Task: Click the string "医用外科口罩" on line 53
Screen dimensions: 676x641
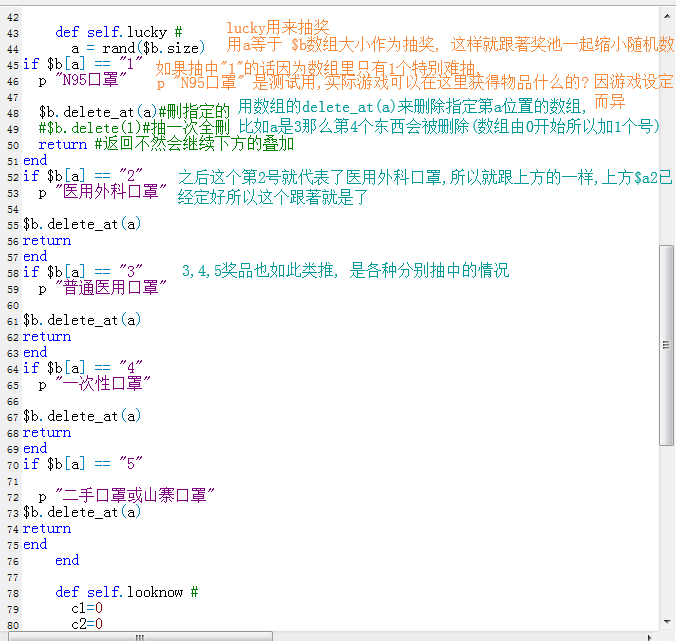Action: 111,192
